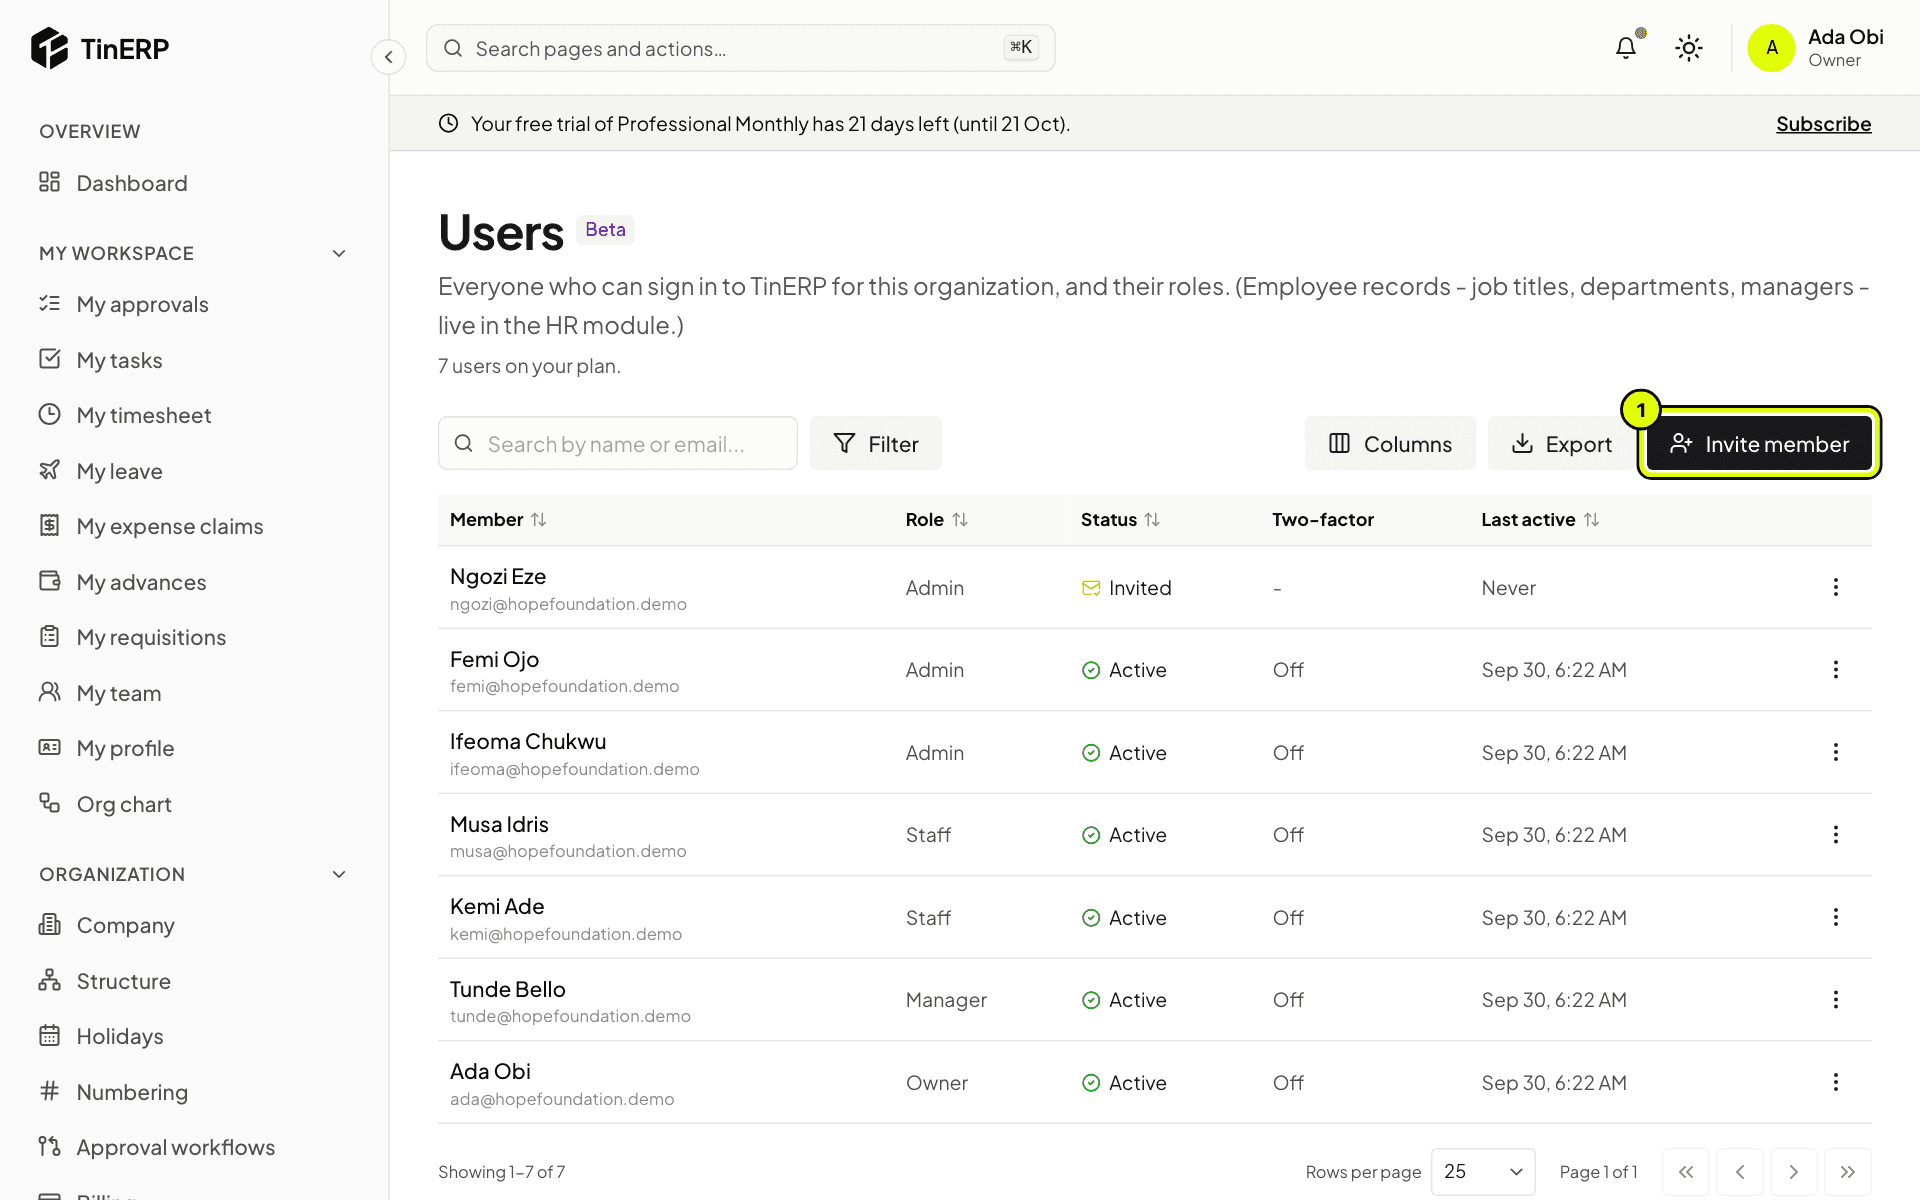This screenshot has width=1920, height=1200.
Task: Open row actions menu for Musa Idris
Action: click(1836, 835)
